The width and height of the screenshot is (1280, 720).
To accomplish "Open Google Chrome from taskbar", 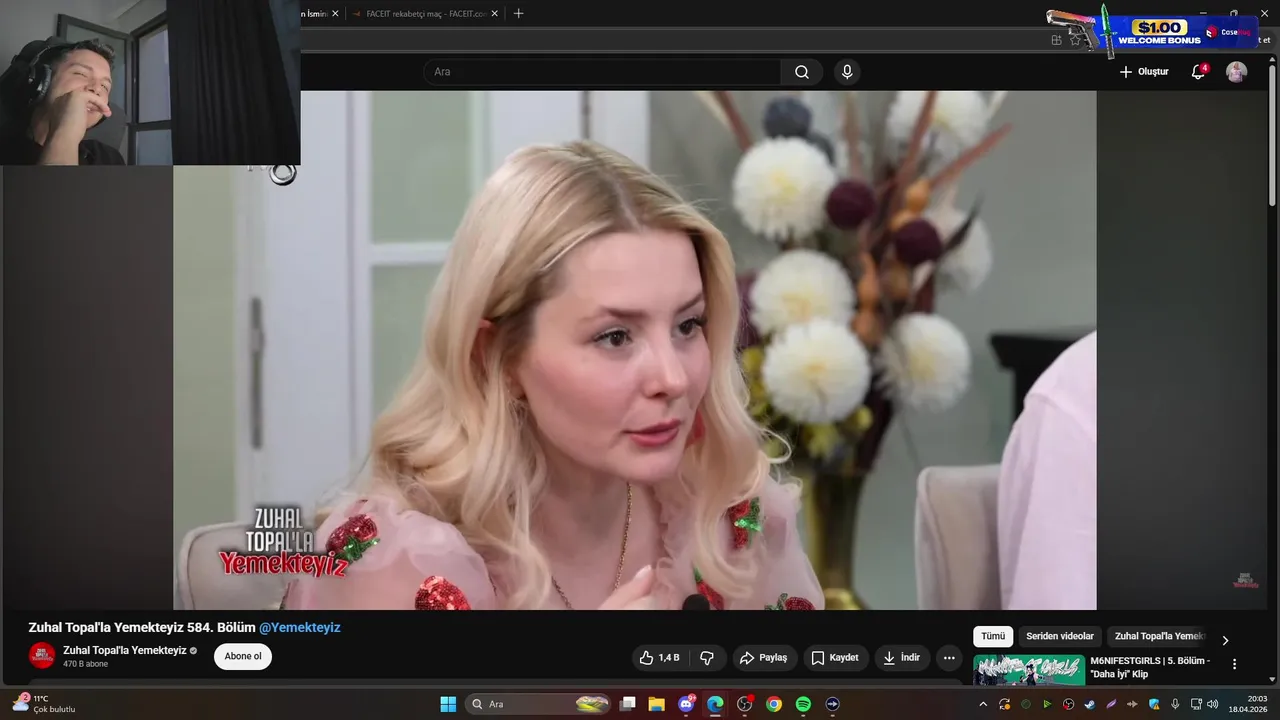I will click(774, 704).
